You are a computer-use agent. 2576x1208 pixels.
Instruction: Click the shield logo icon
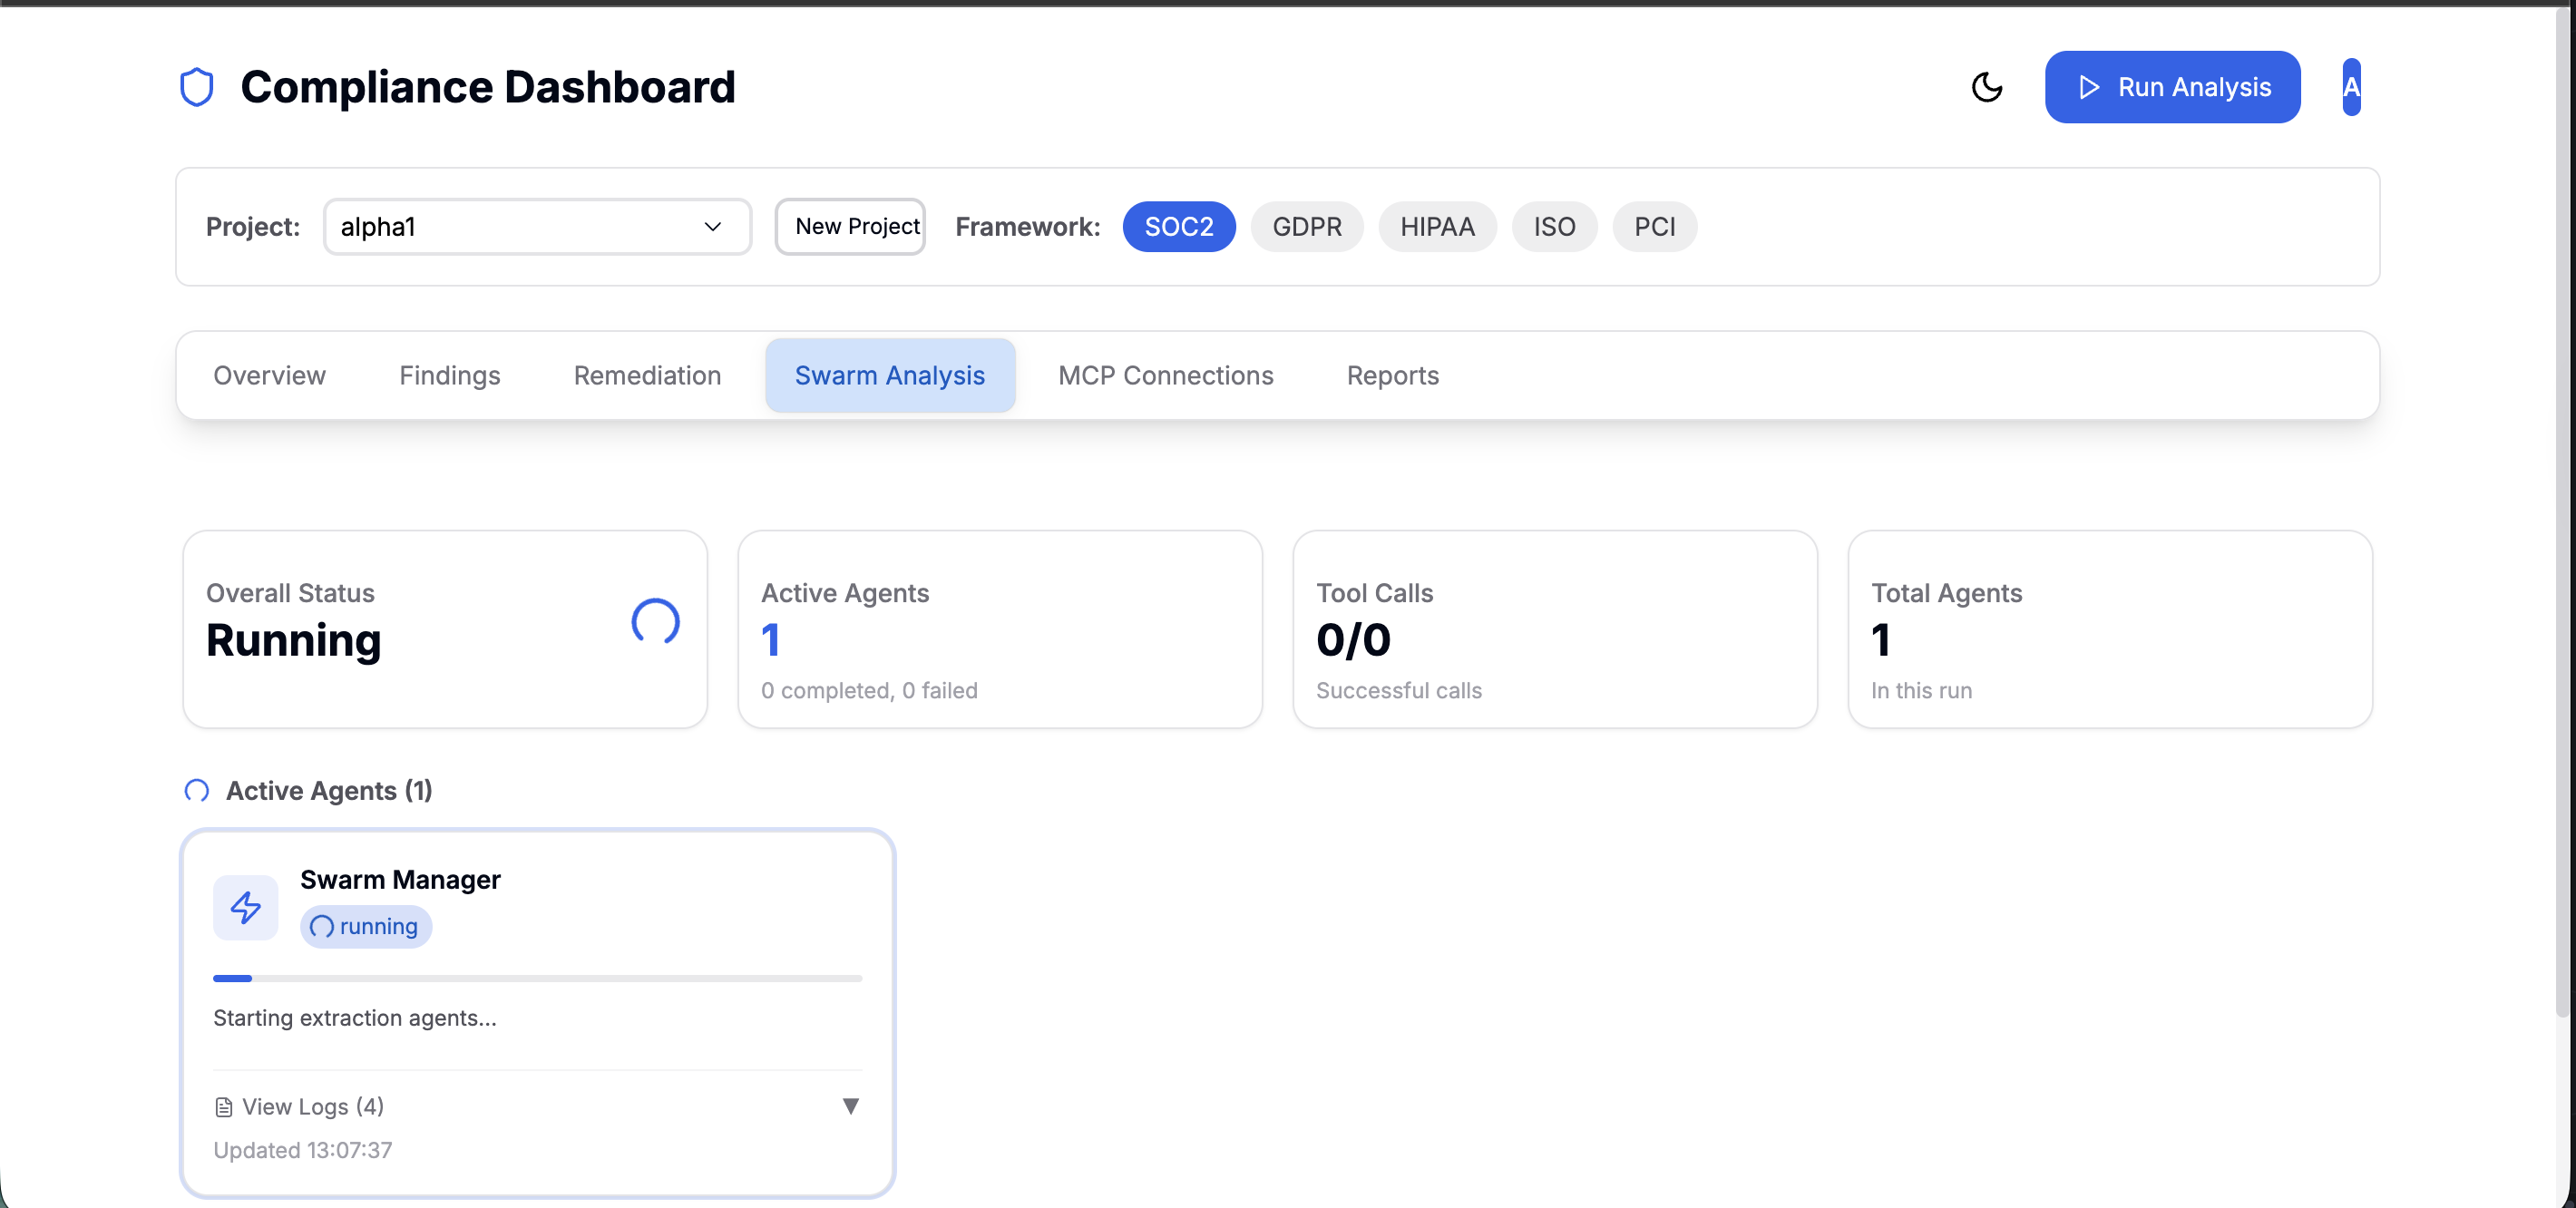[196, 87]
